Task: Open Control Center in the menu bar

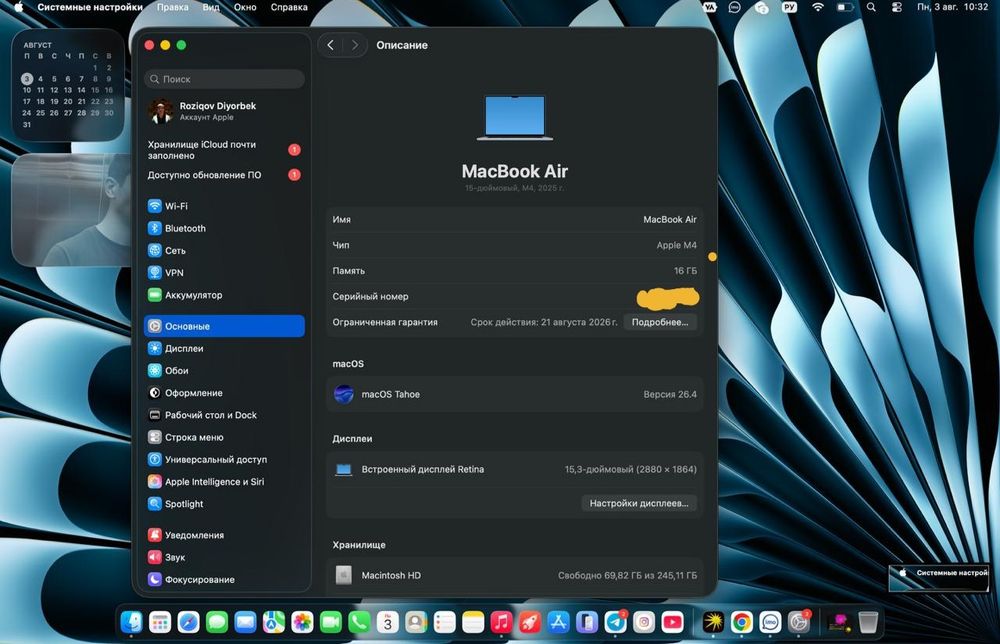Action: 896,7
